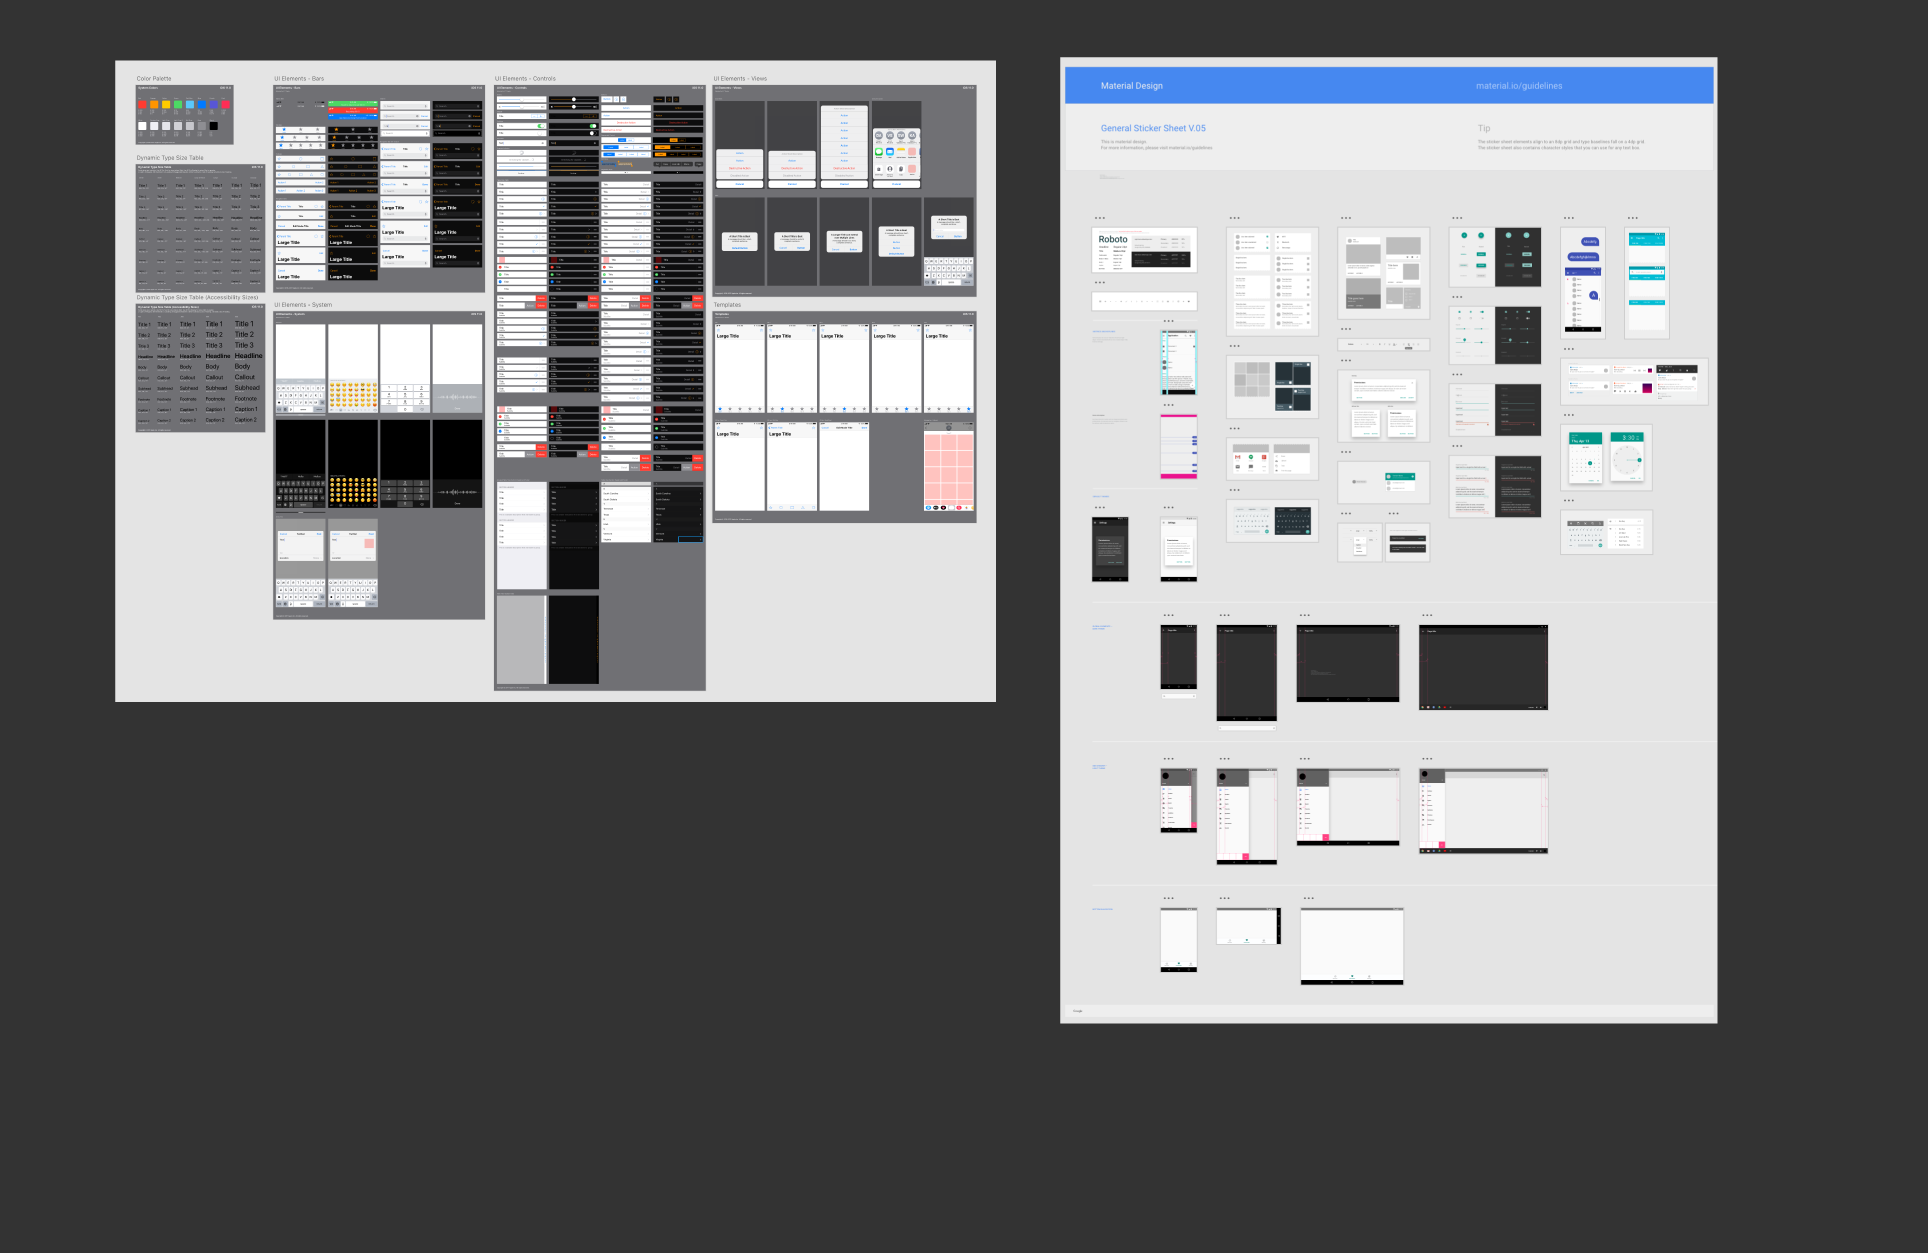Click the General Sticker Sheet V.05 title

(1152, 128)
